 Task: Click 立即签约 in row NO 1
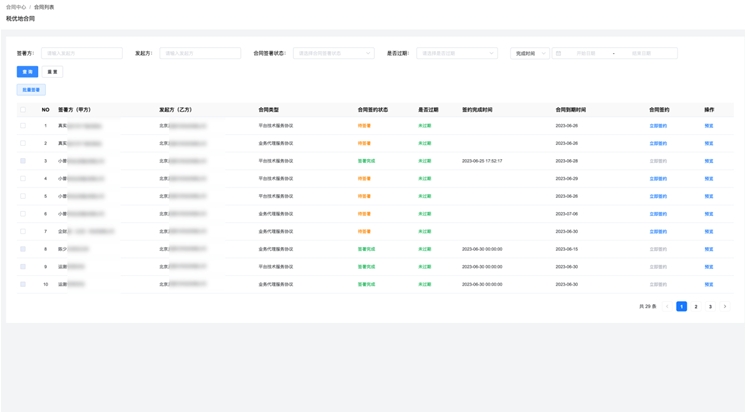tap(658, 126)
